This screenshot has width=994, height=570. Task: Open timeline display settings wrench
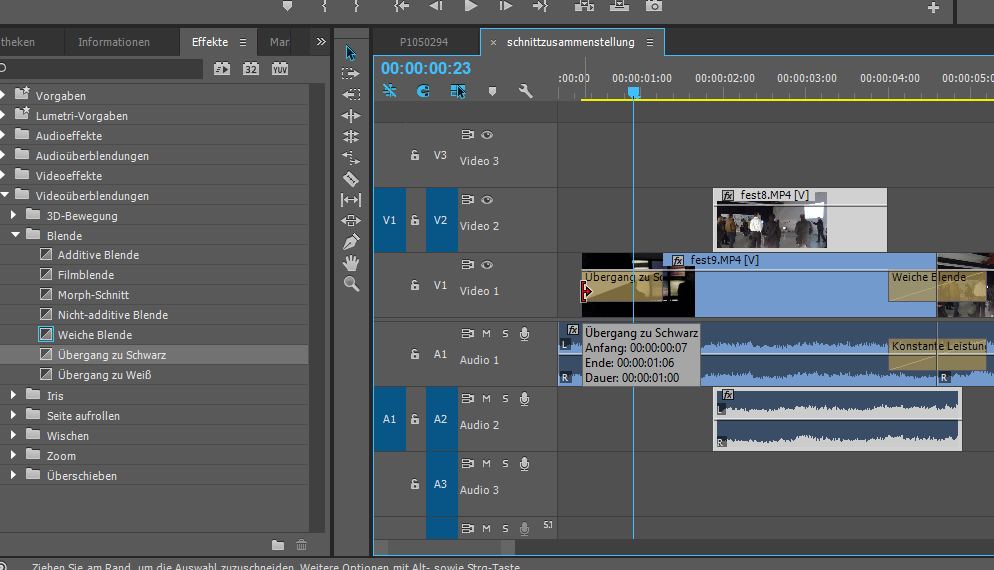coord(526,91)
